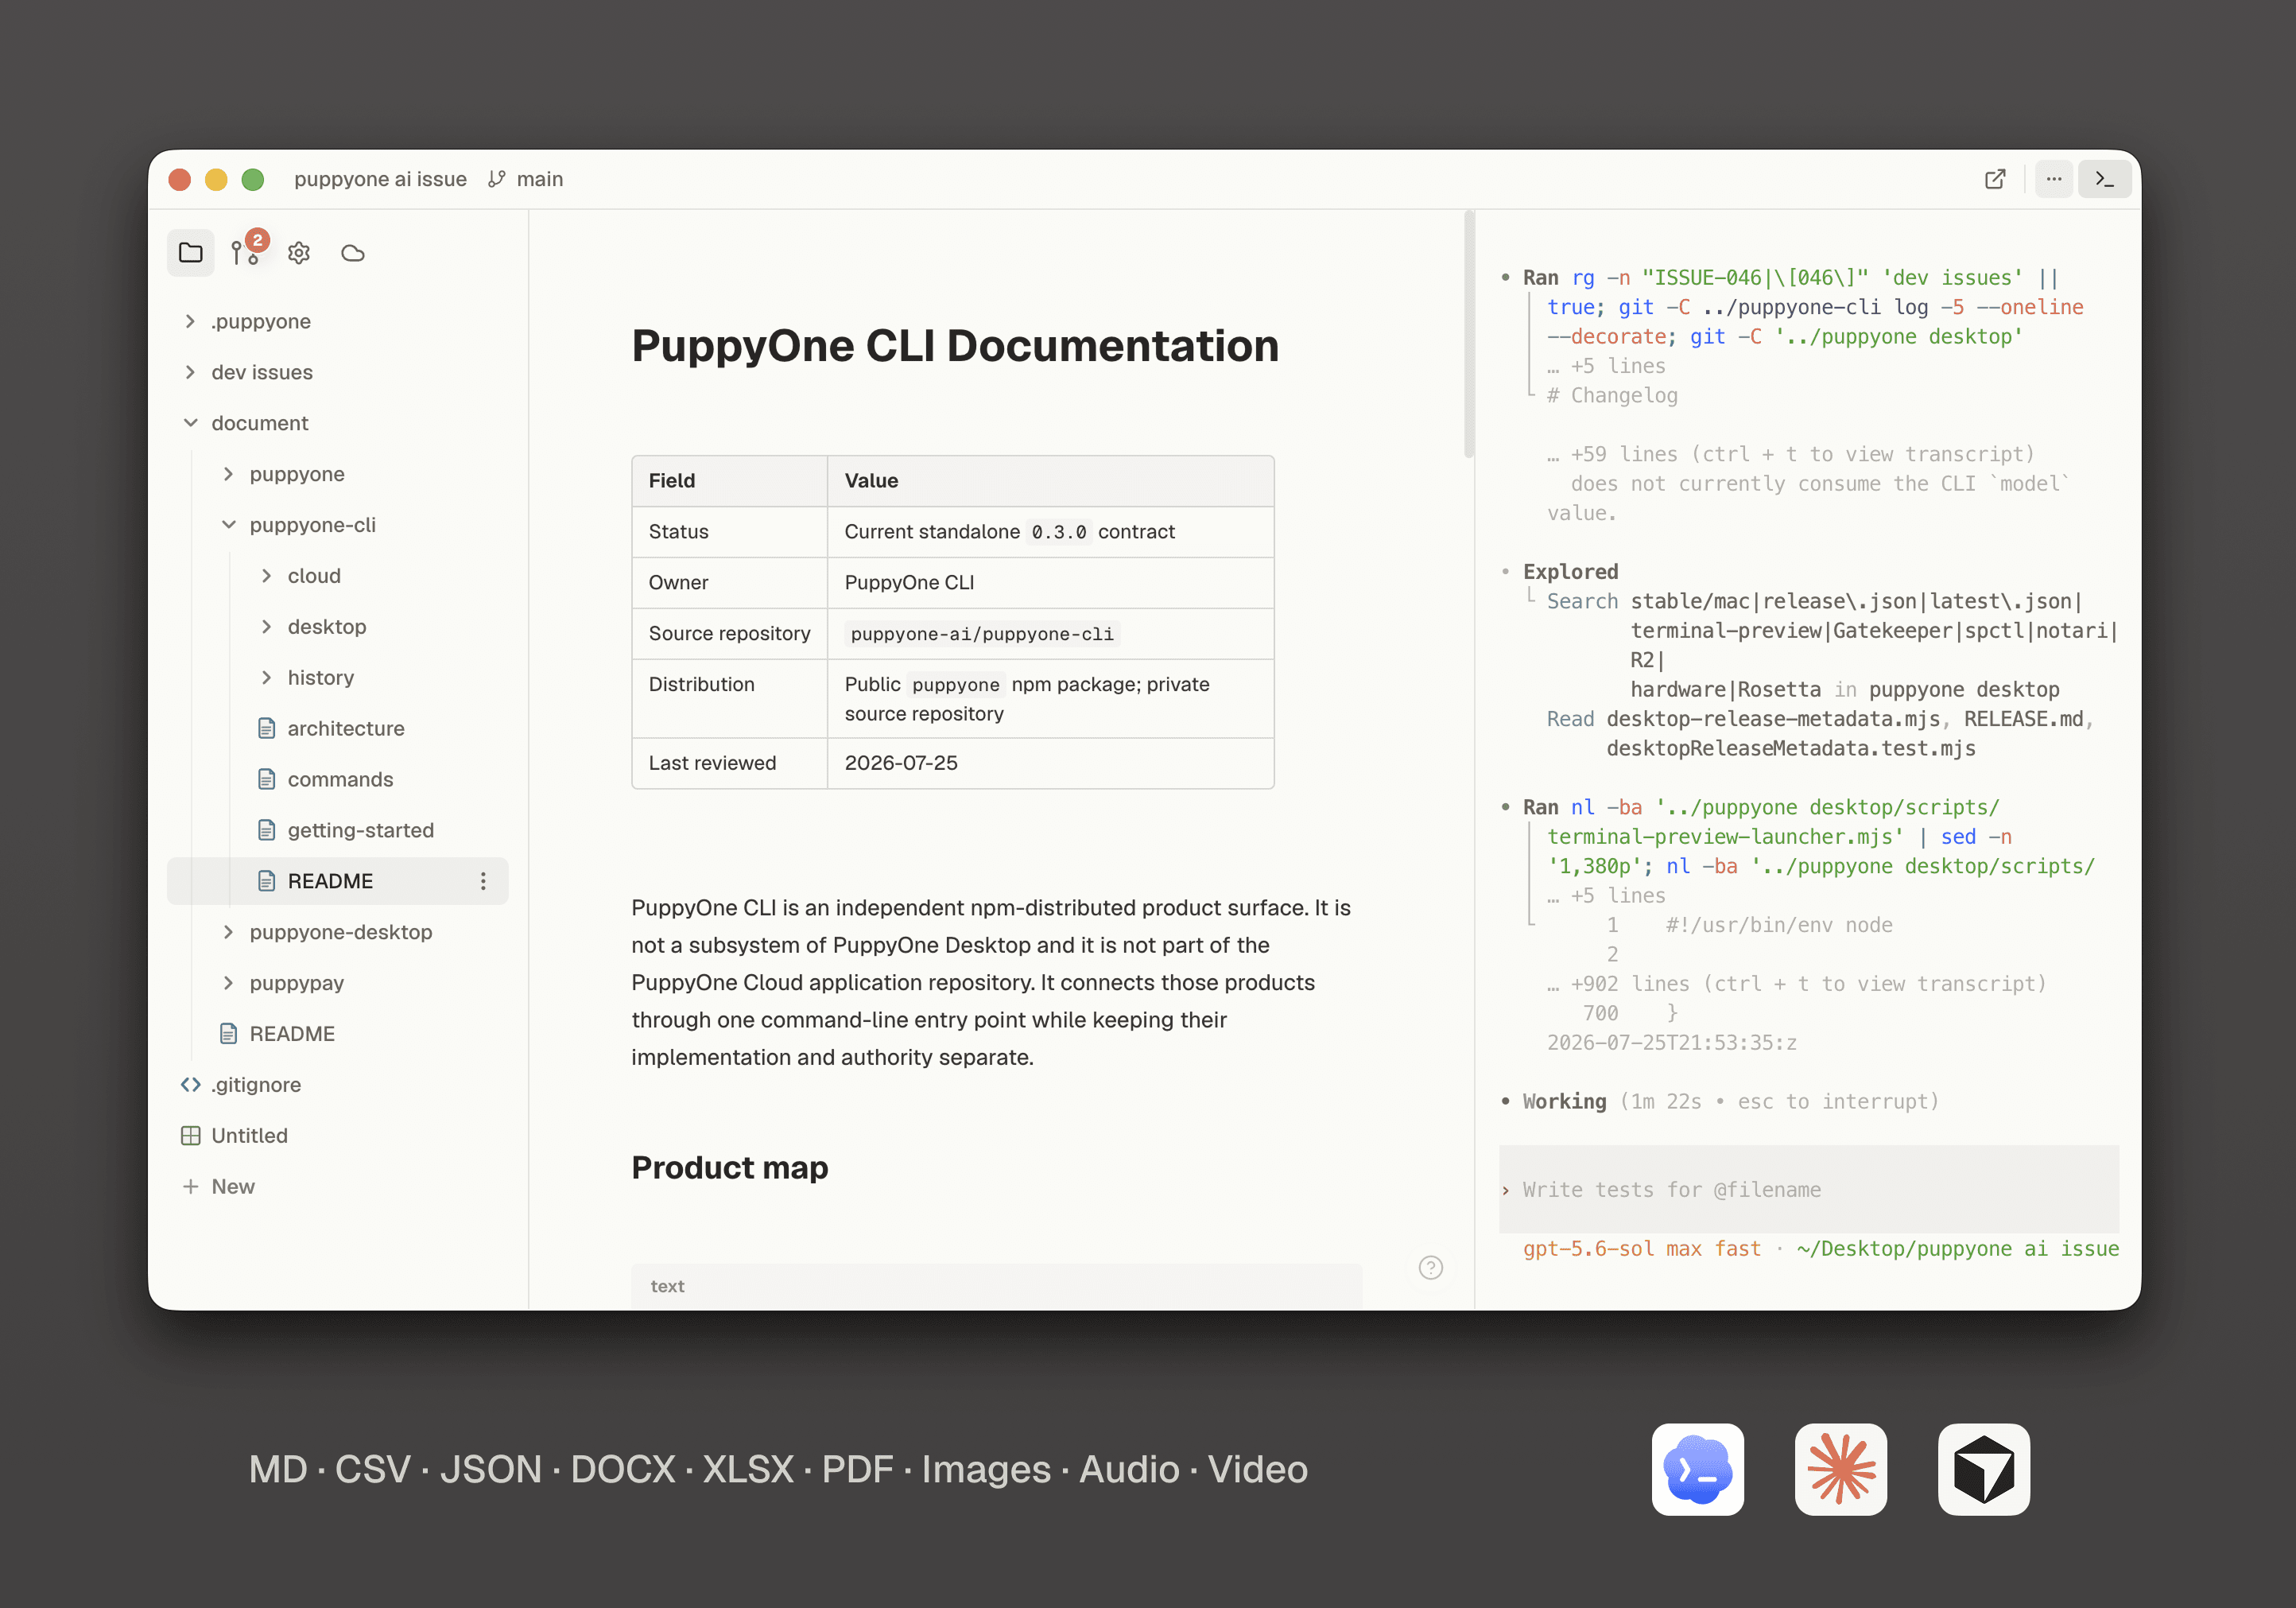2296x1608 pixels.
Task: Click the puppyone-ai/puppyone-cli code value
Action: pyautogui.click(x=981, y=634)
